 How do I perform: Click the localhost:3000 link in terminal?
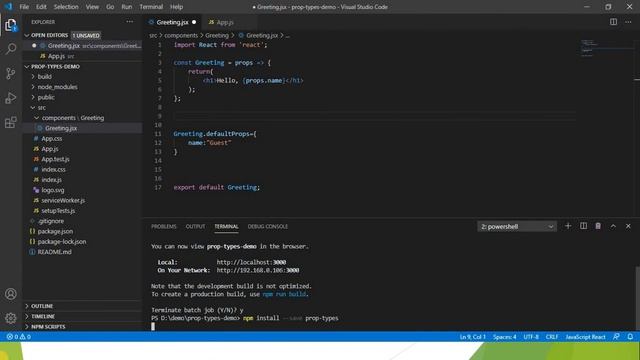click(x=251, y=262)
